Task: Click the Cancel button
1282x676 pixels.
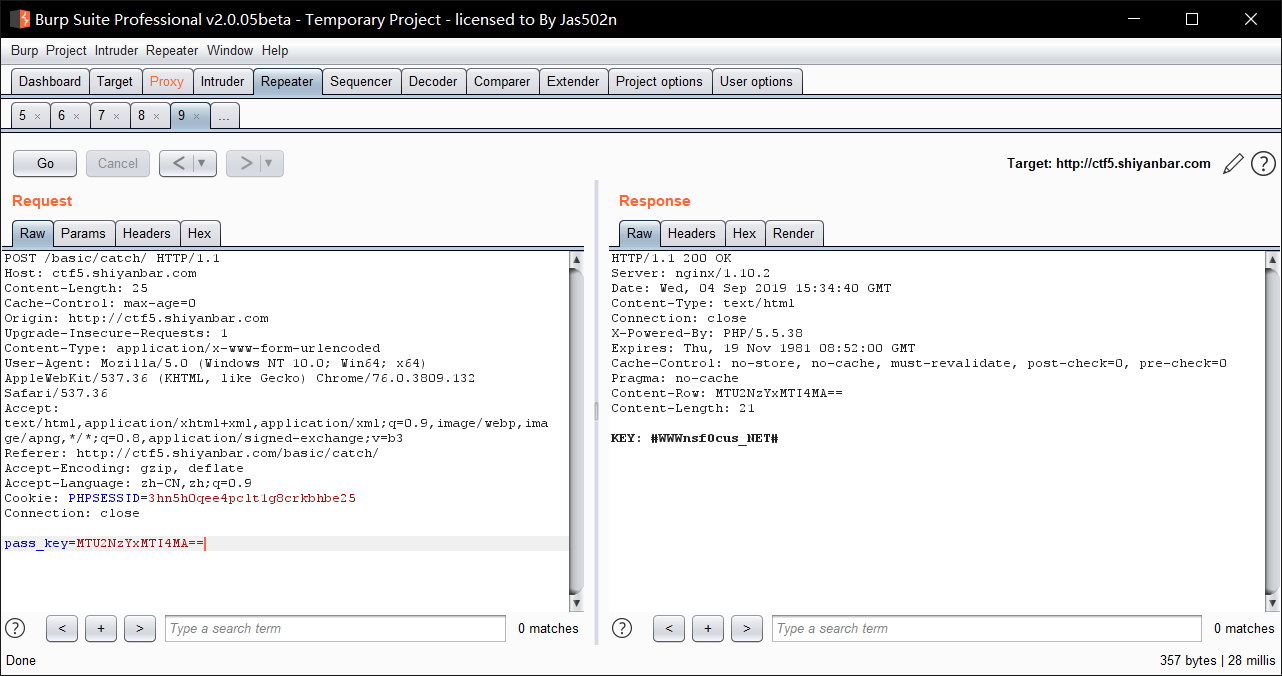Action: [x=118, y=163]
